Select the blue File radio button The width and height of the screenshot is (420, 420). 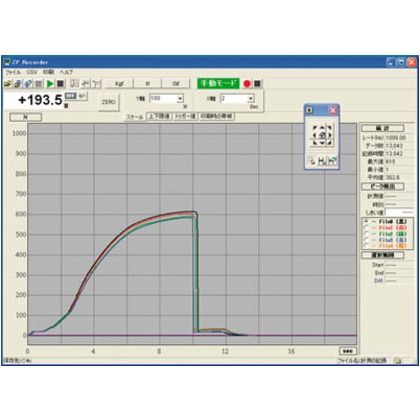tap(366, 240)
